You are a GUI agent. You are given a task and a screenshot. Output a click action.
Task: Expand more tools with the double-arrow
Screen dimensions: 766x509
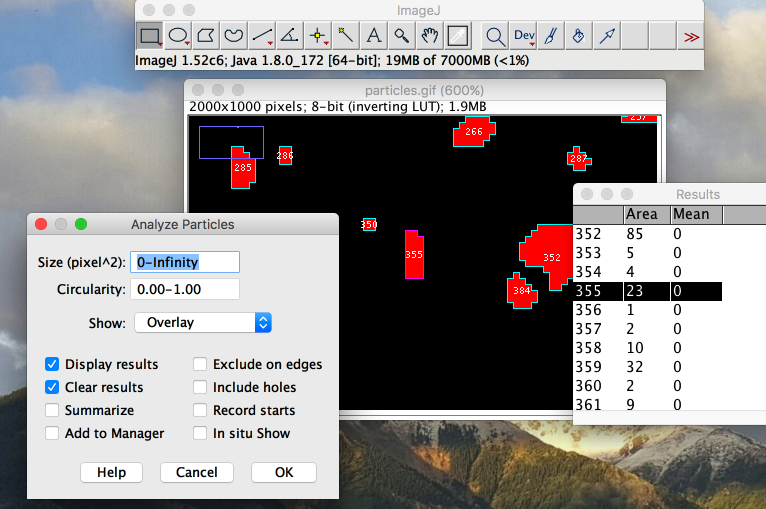click(690, 37)
